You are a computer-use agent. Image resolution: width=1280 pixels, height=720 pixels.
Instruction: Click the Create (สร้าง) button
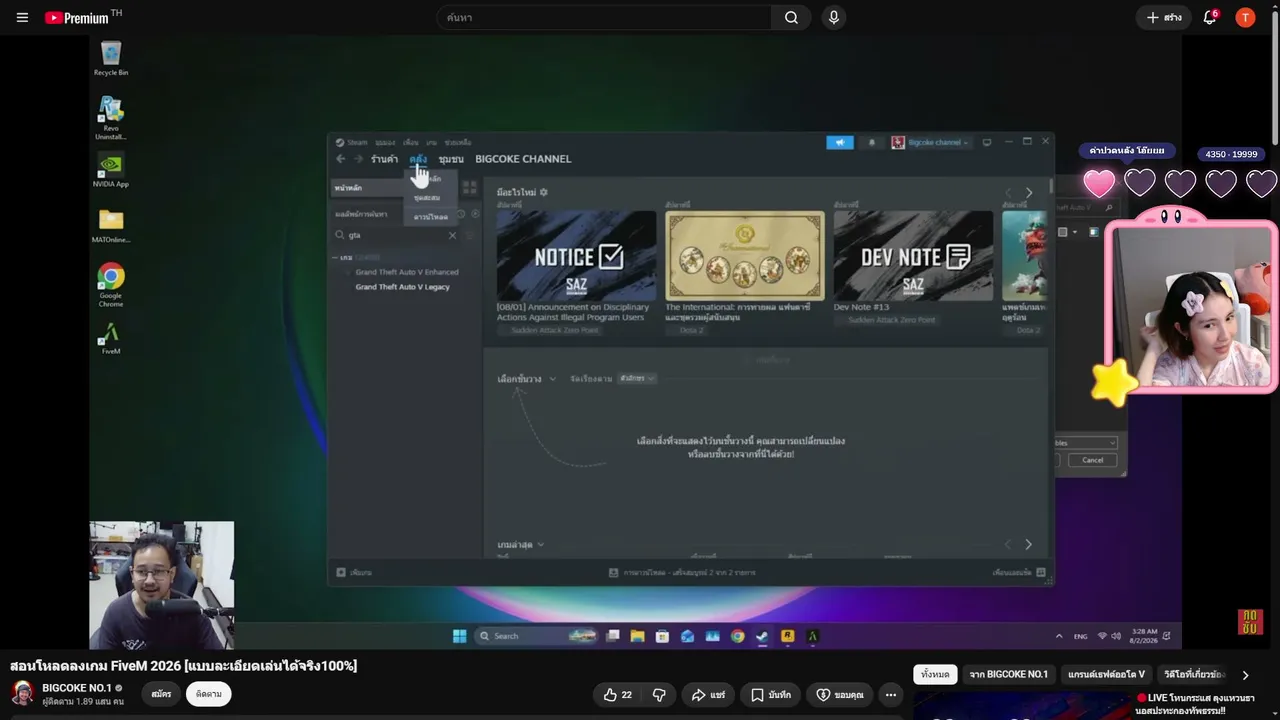(x=1164, y=17)
